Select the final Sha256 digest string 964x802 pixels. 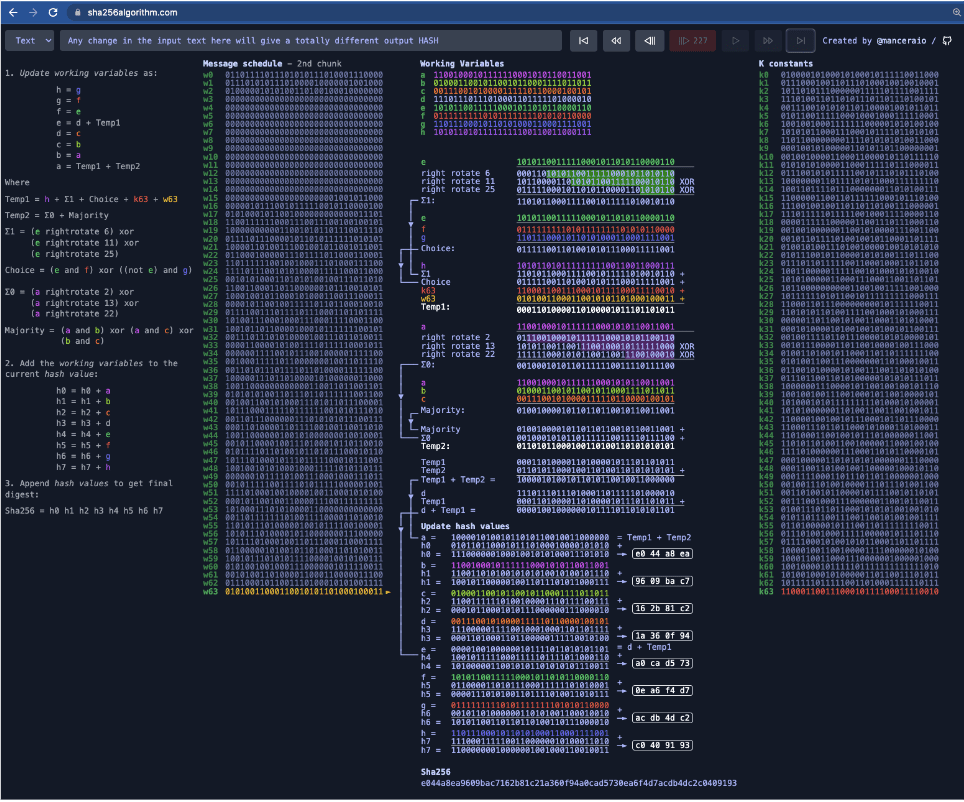(579, 784)
